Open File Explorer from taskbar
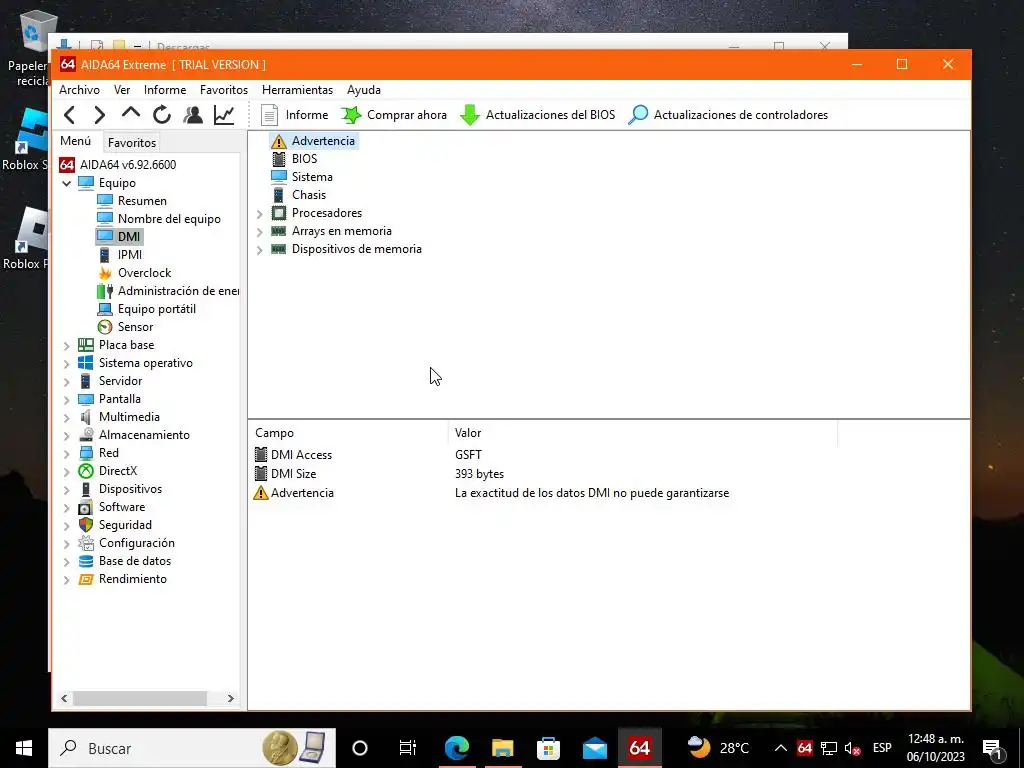 coord(502,748)
